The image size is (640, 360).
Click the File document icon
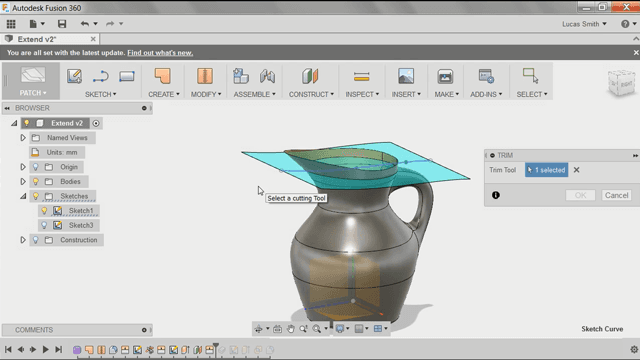point(33,24)
